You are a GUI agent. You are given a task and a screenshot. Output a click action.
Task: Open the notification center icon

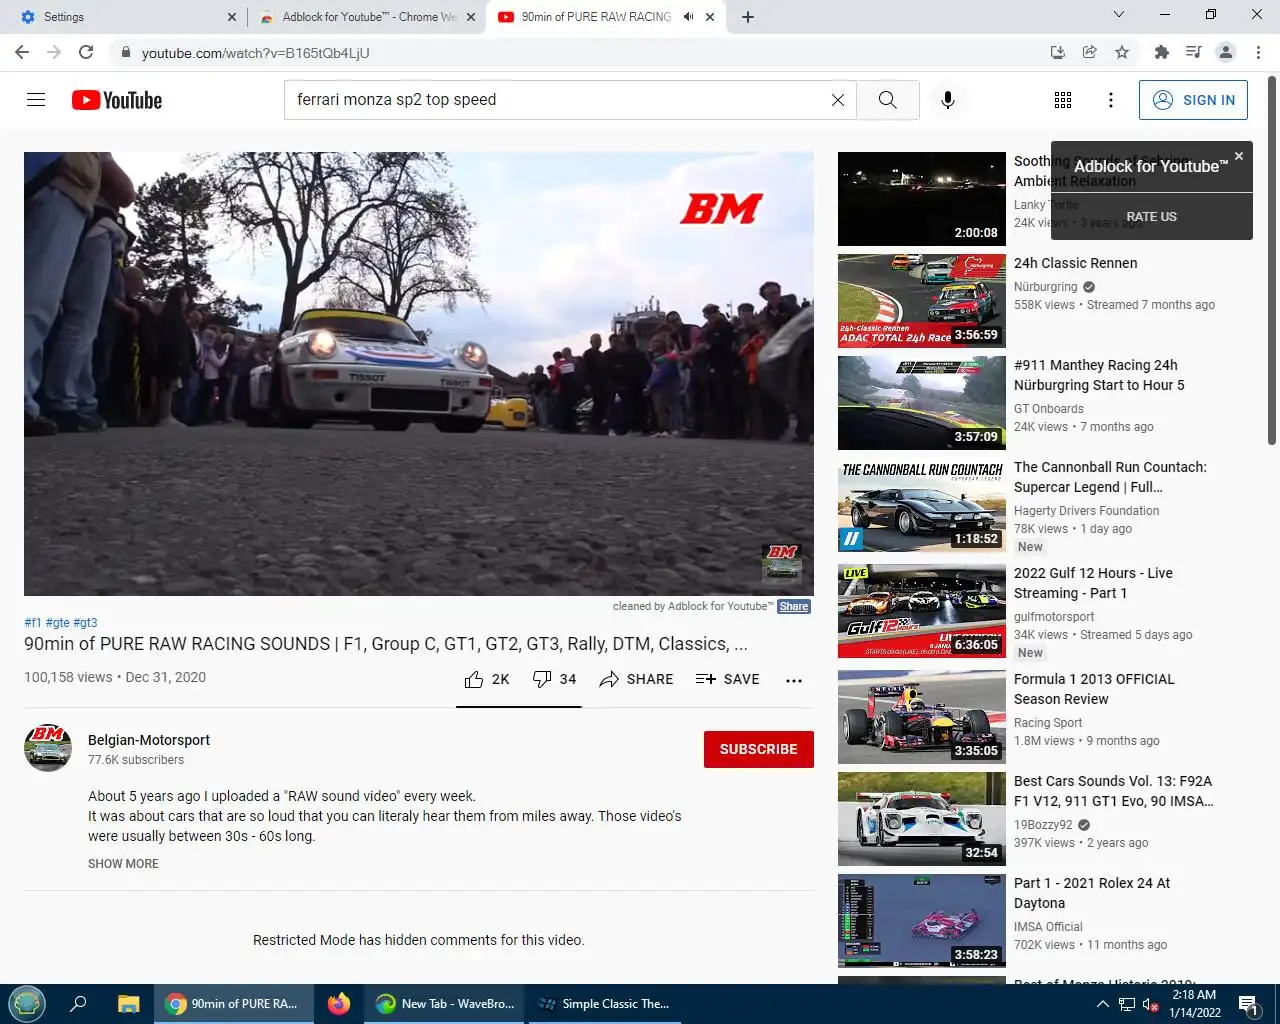coord(1247,1004)
